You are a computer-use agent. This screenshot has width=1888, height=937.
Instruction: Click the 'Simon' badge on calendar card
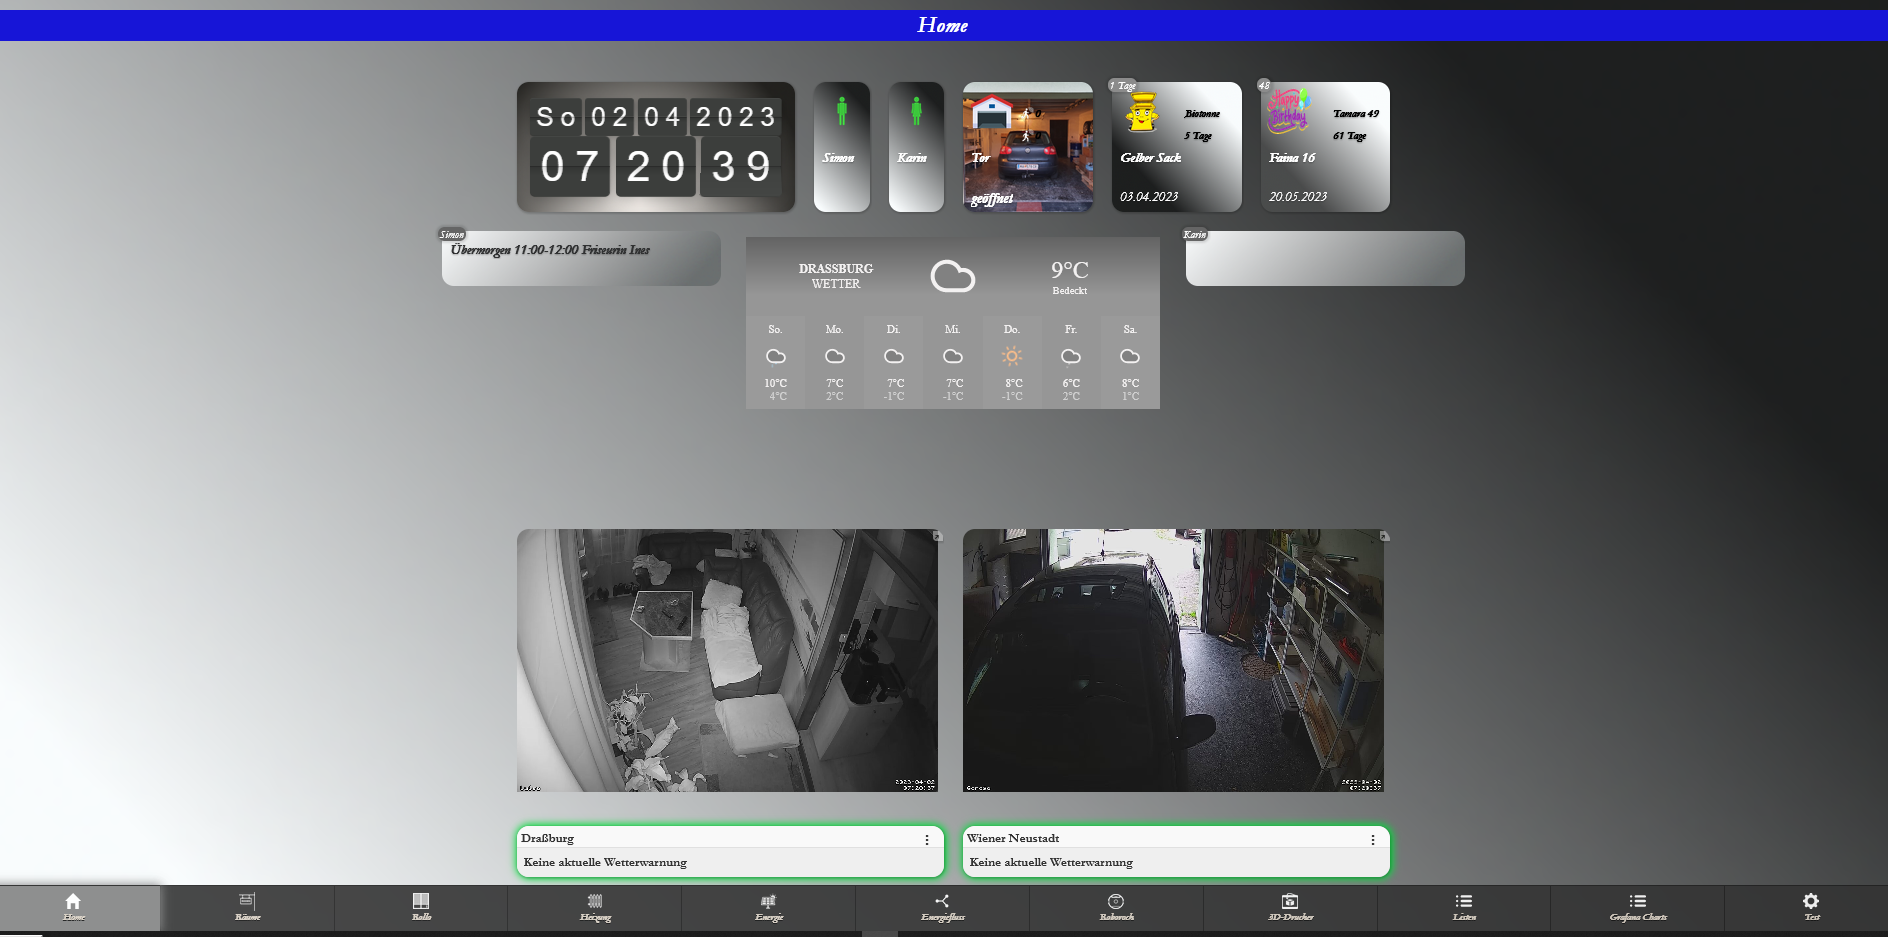pos(452,235)
